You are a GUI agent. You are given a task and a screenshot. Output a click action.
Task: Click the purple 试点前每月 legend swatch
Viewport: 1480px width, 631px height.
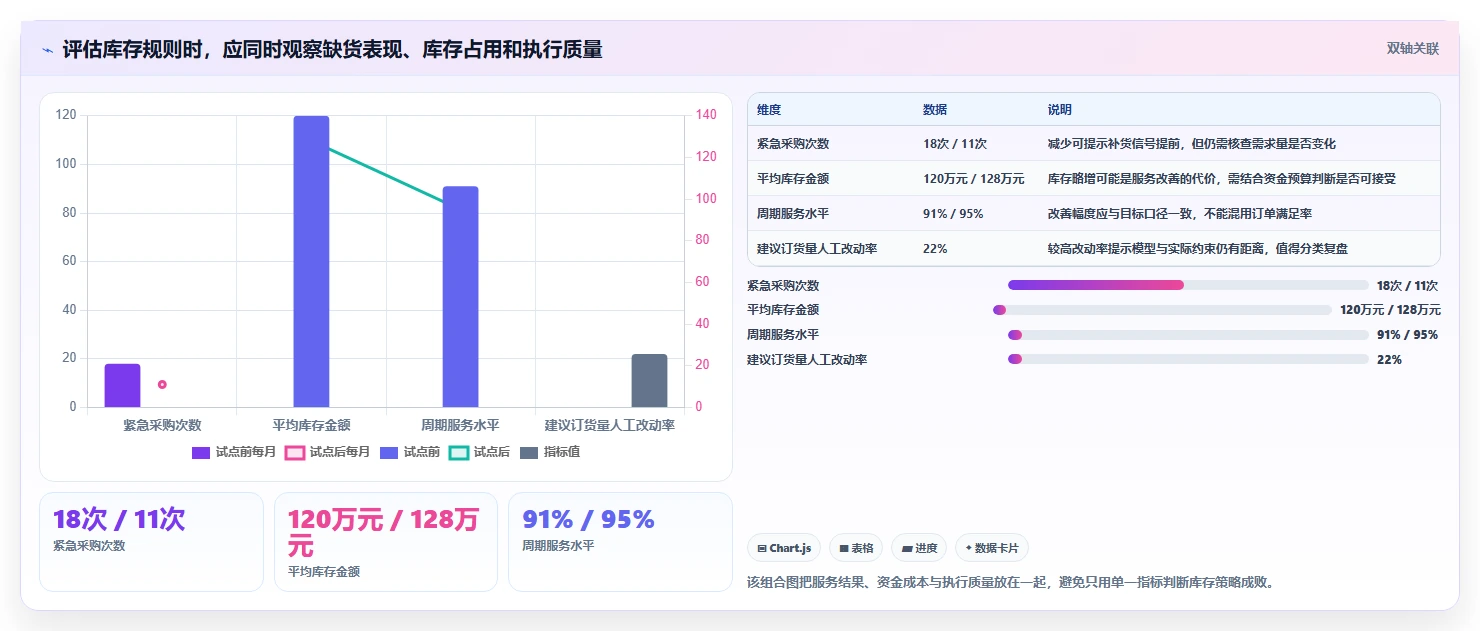coord(201,452)
